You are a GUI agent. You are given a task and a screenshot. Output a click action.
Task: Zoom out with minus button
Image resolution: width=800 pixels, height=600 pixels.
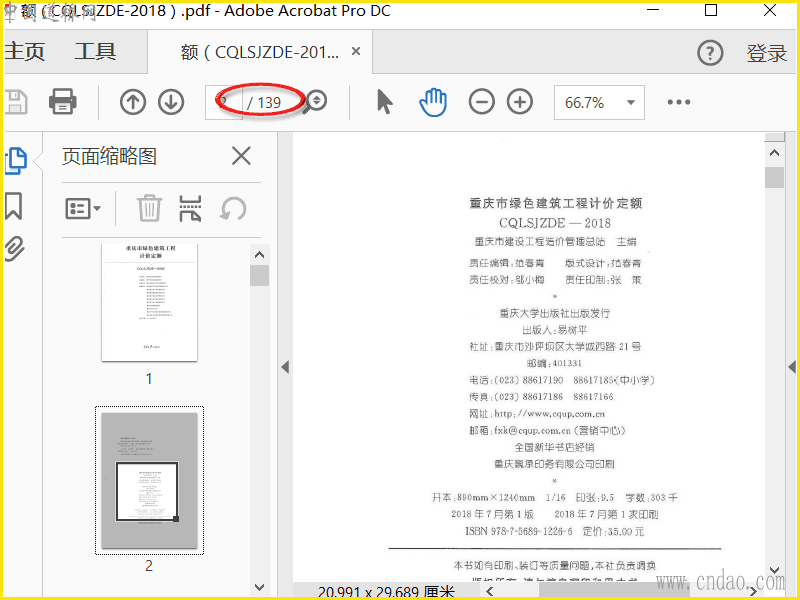[x=482, y=102]
